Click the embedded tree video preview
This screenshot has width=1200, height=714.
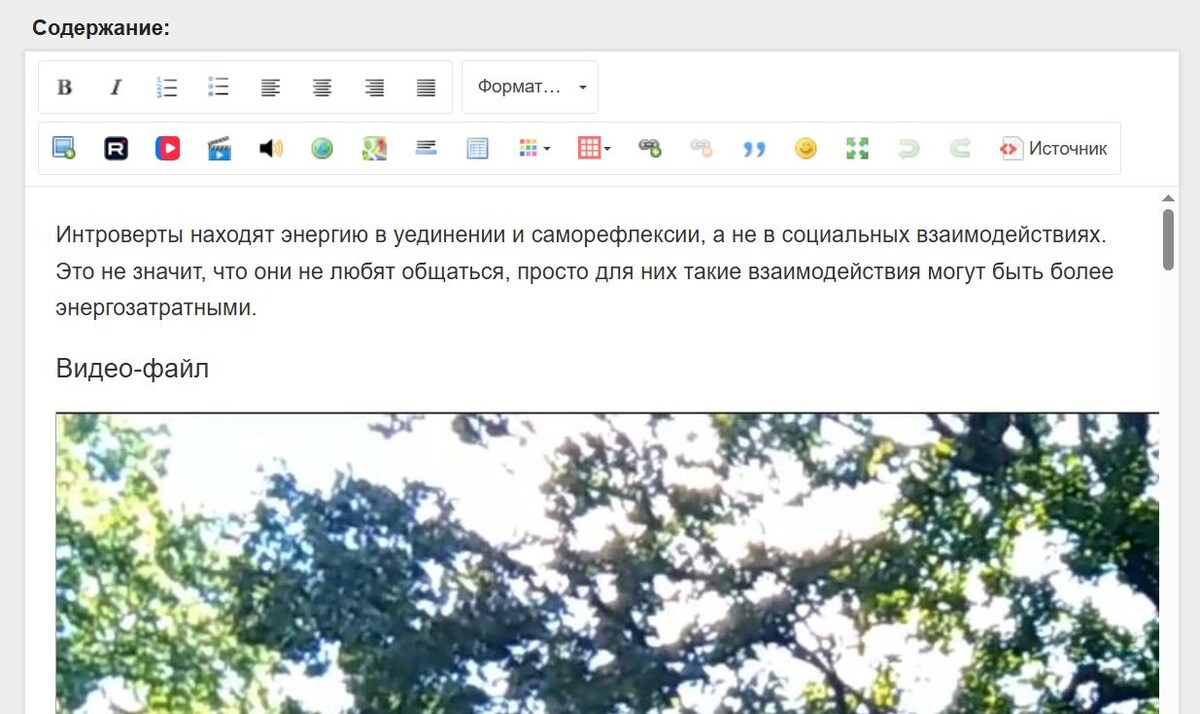point(607,563)
